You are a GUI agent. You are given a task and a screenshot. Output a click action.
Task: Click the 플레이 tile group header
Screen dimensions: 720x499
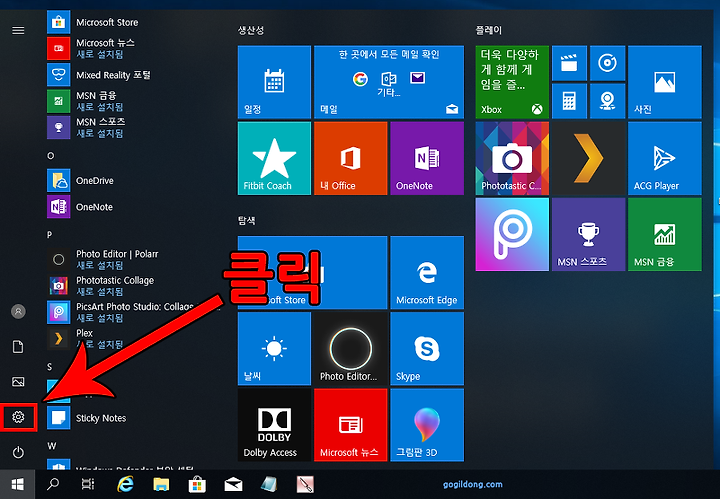[x=489, y=30]
